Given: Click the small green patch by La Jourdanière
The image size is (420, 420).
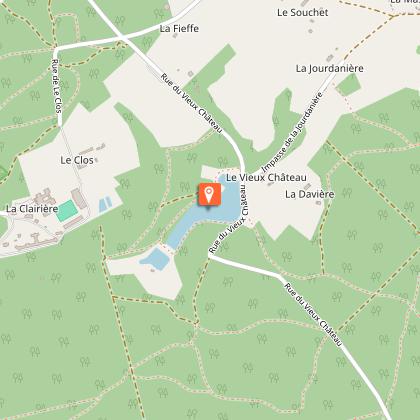Looking at the screenshot, I should 348,85.
